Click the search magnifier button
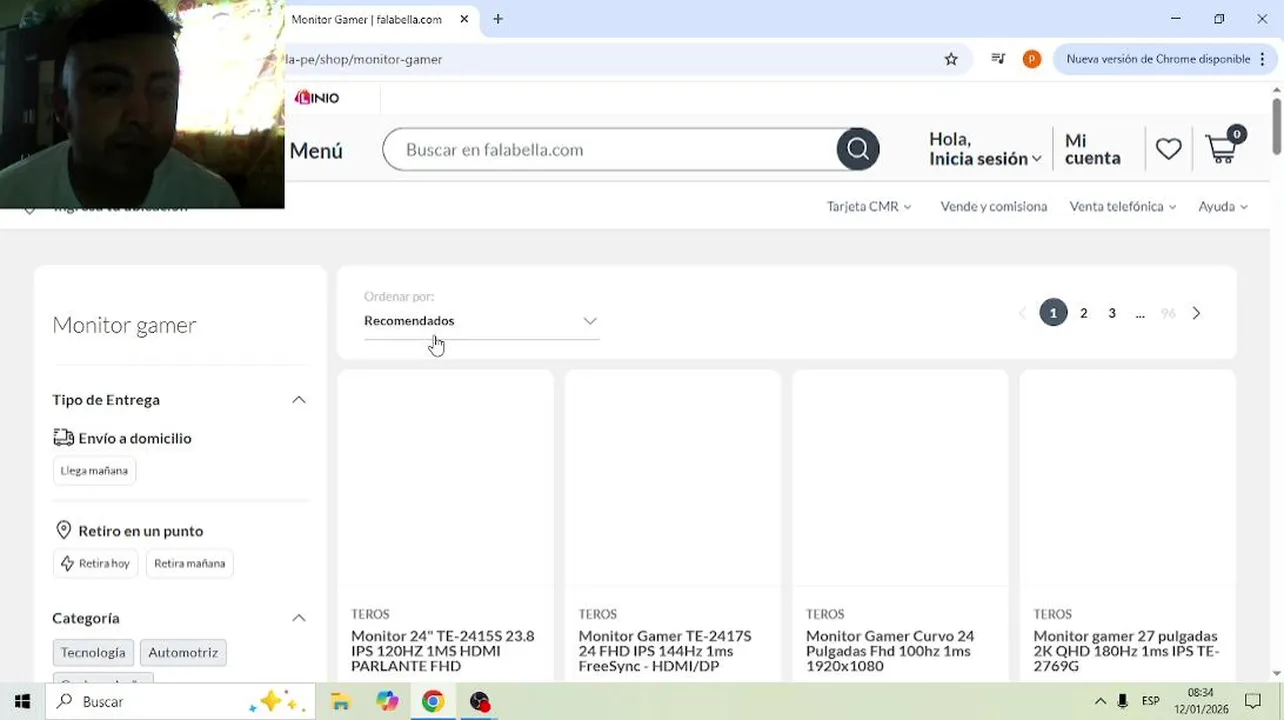Image resolution: width=1284 pixels, height=720 pixels. [x=858, y=150]
